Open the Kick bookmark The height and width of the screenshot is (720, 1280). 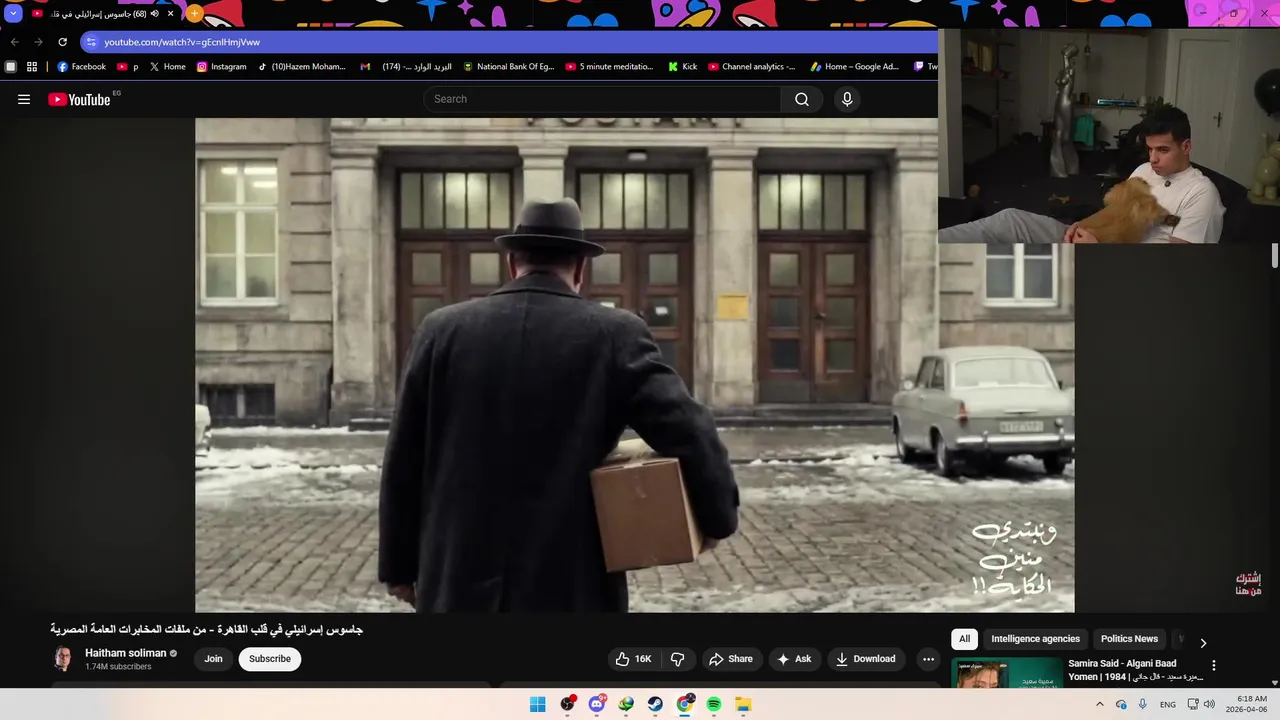[x=682, y=67]
